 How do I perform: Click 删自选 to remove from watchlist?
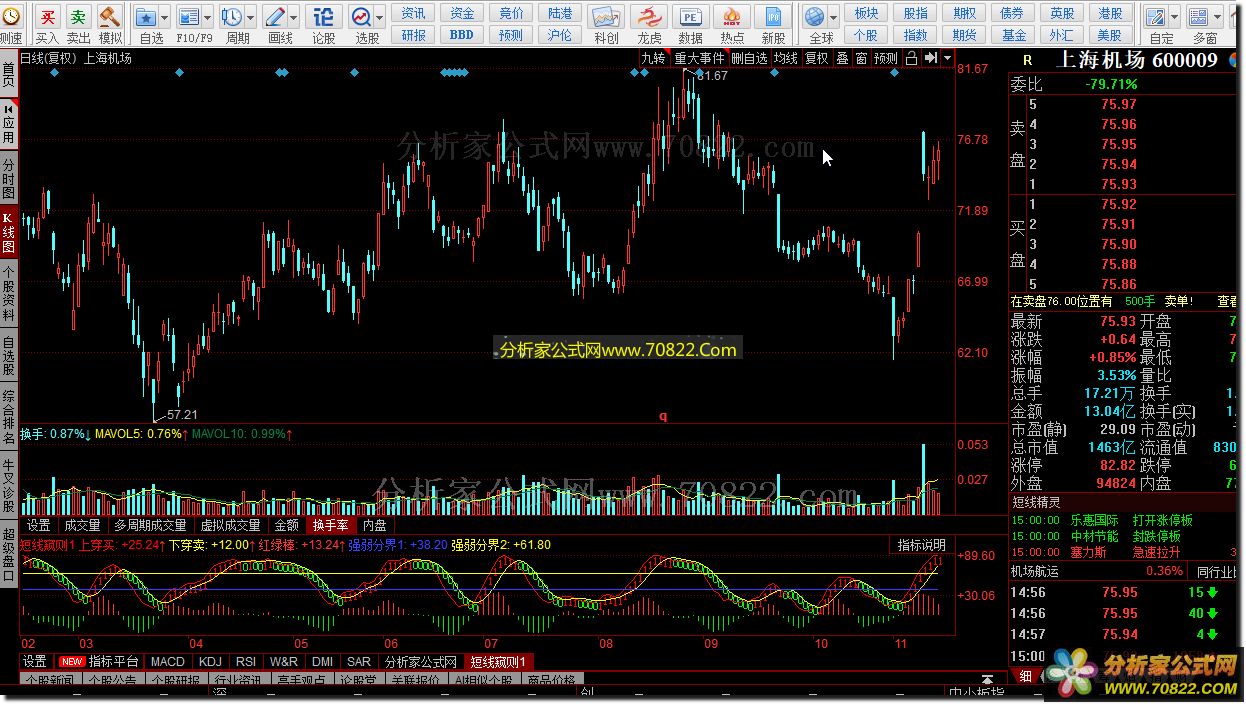click(x=750, y=58)
